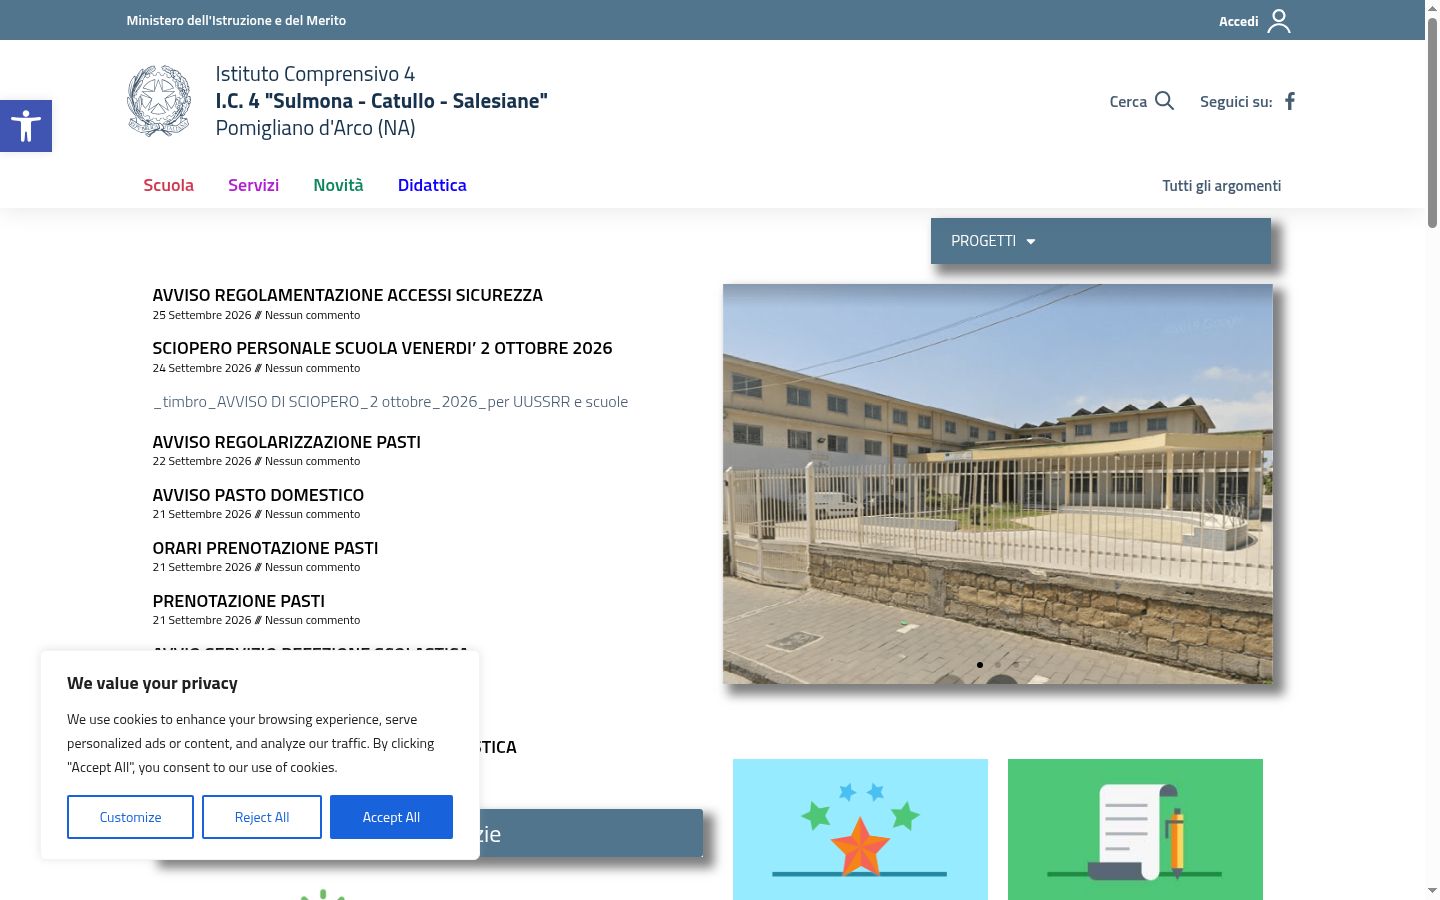1440x900 pixels.
Task: Open AVVISO REGOLAMENTAZIONE ACCESSI SICUREZZA post
Action: [x=347, y=295]
